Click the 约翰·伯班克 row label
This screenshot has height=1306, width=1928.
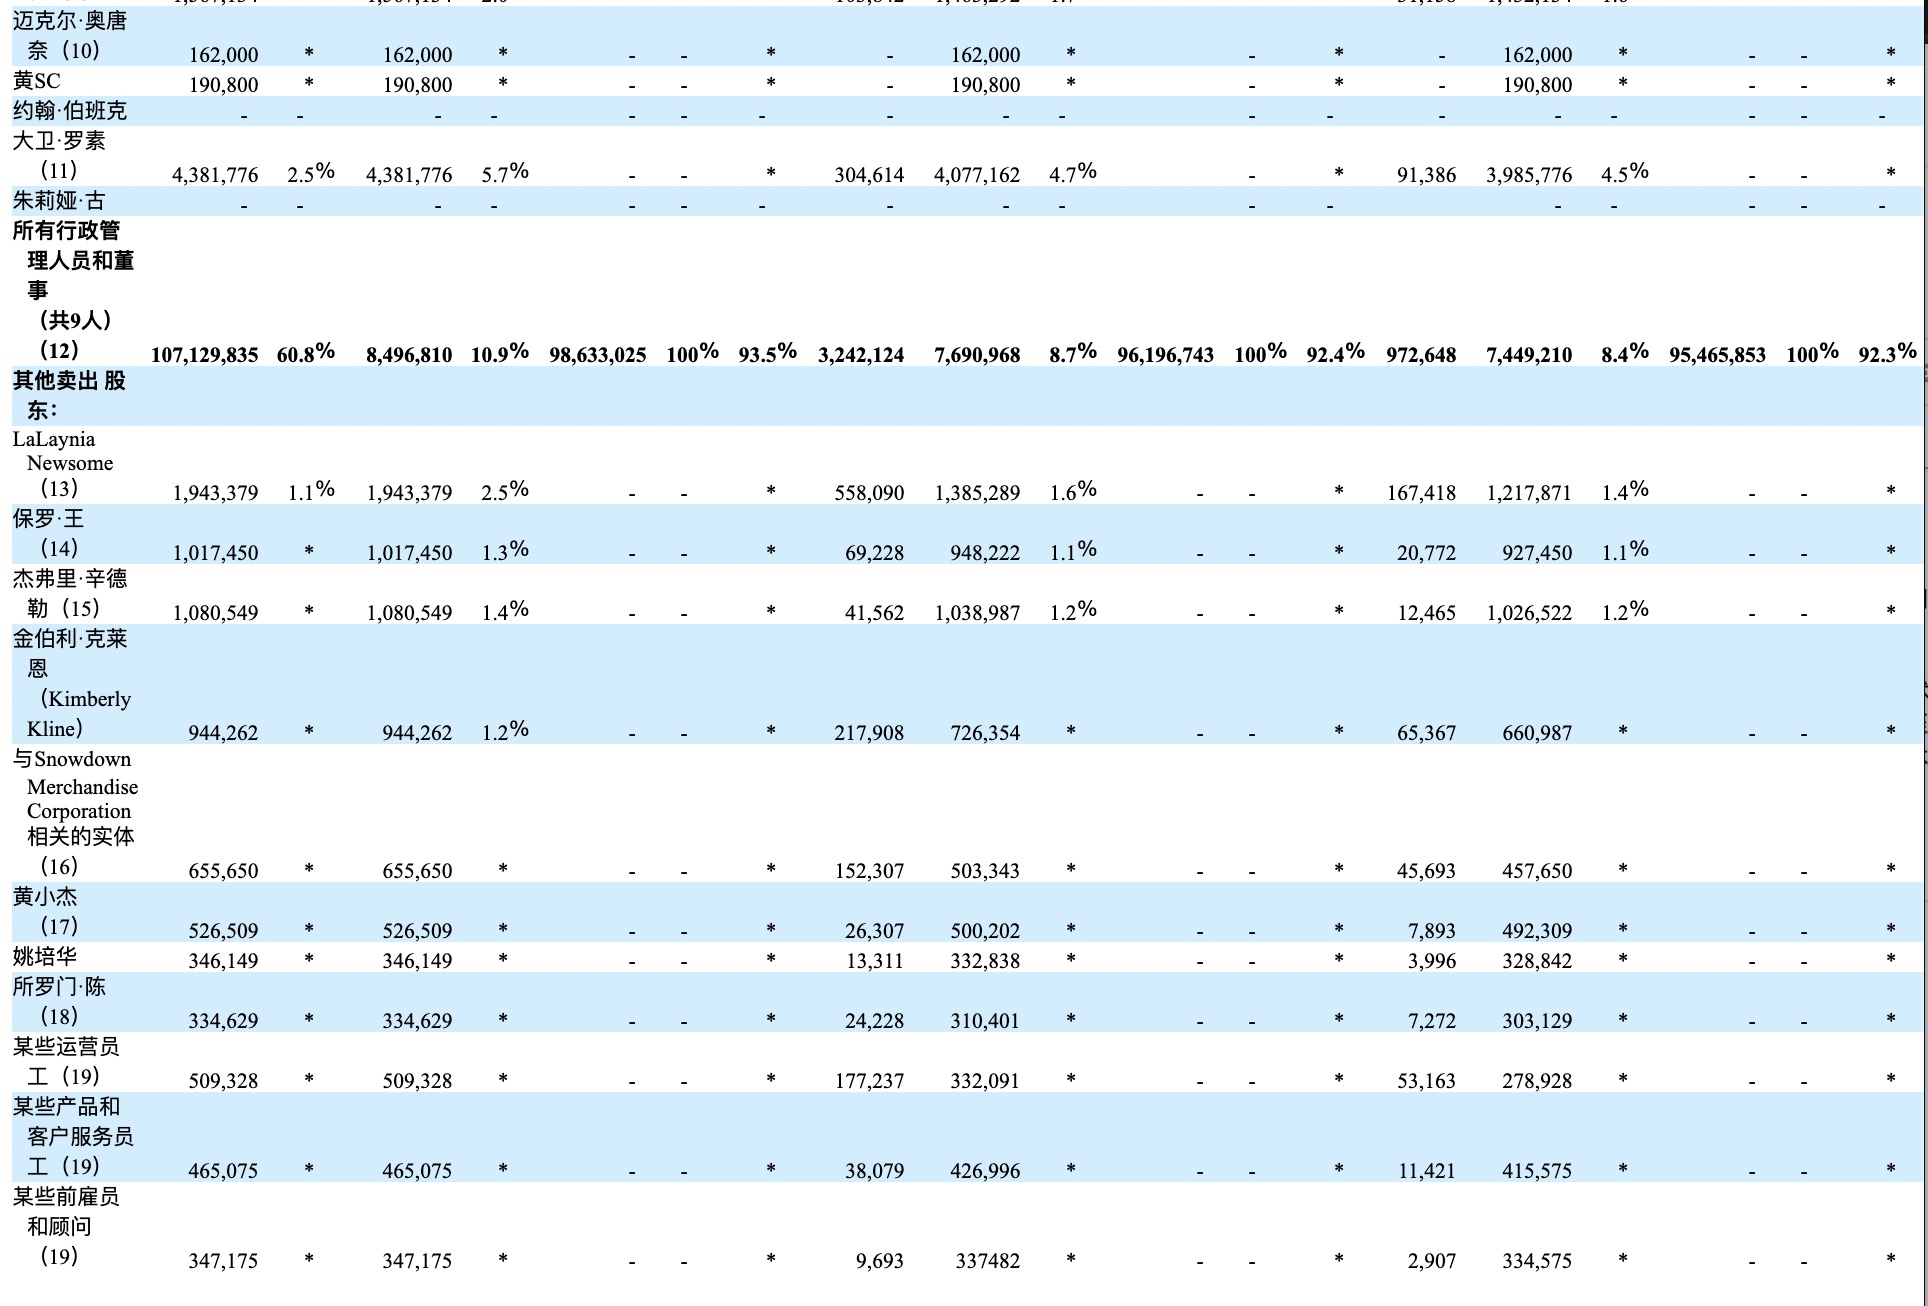pyautogui.click(x=70, y=111)
